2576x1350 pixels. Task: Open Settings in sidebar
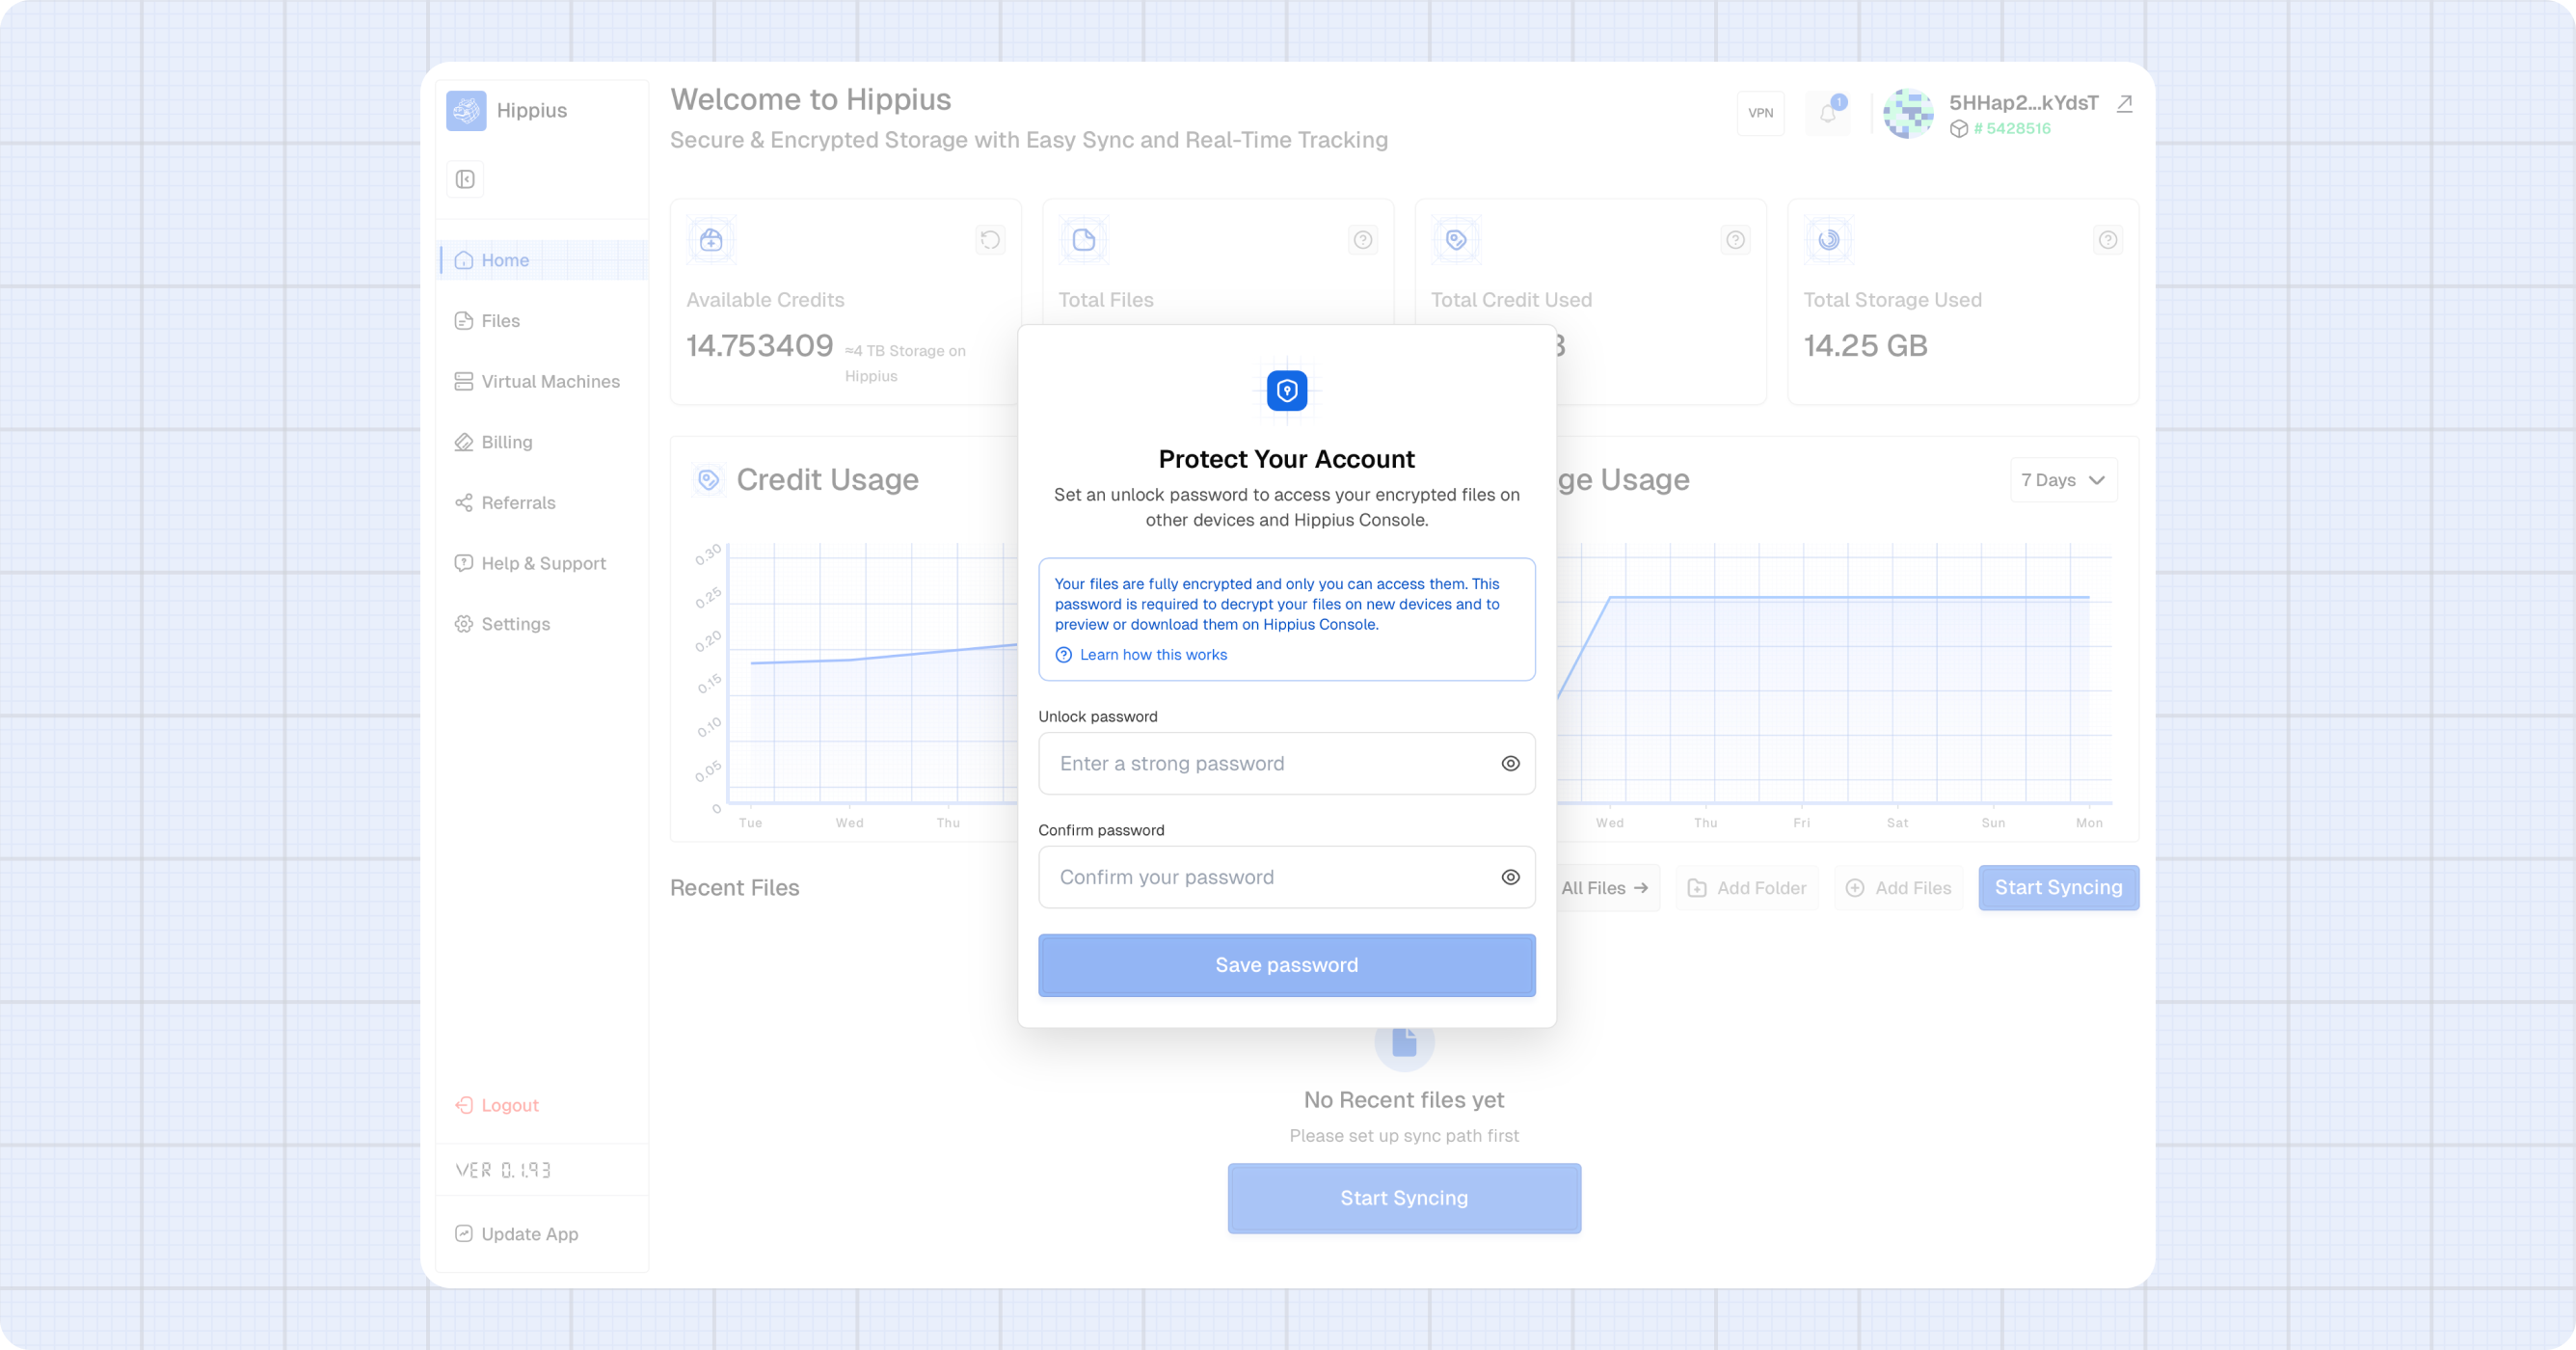point(543,624)
